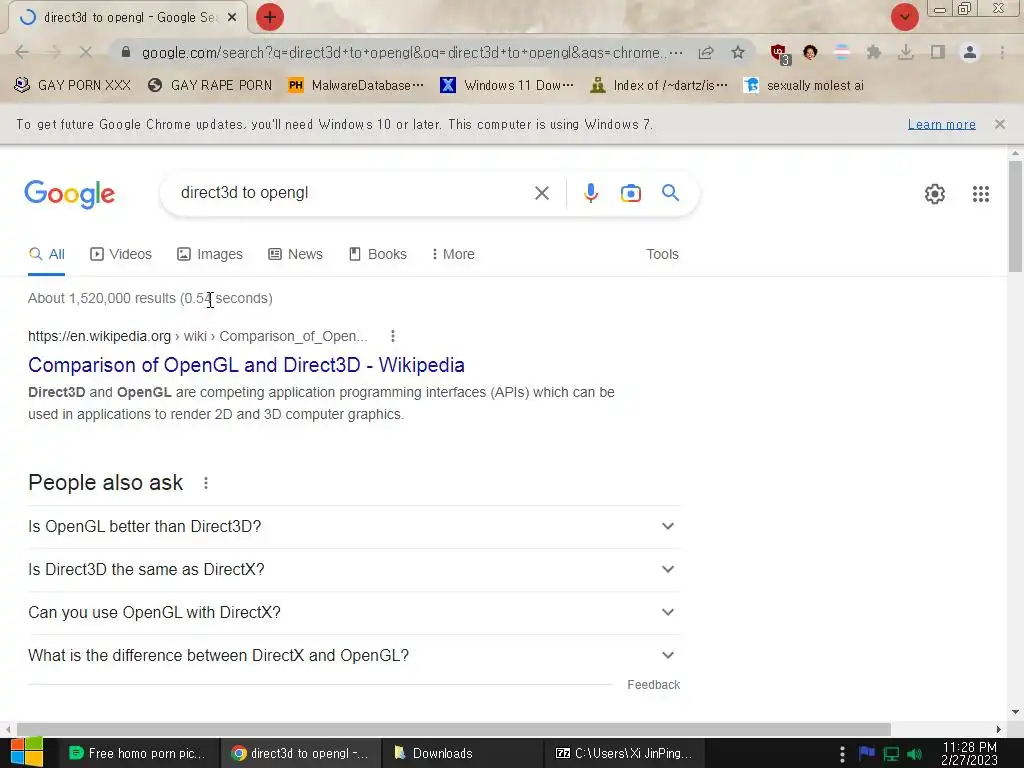1024x768 pixels.
Task: Stop loading the current page
Action: tap(86, 52)
